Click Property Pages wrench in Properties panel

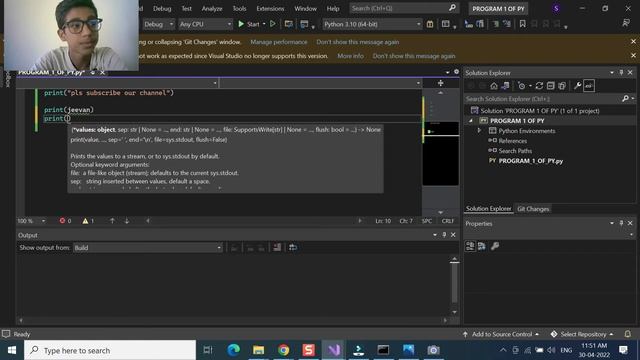click(x=495, y=246)
